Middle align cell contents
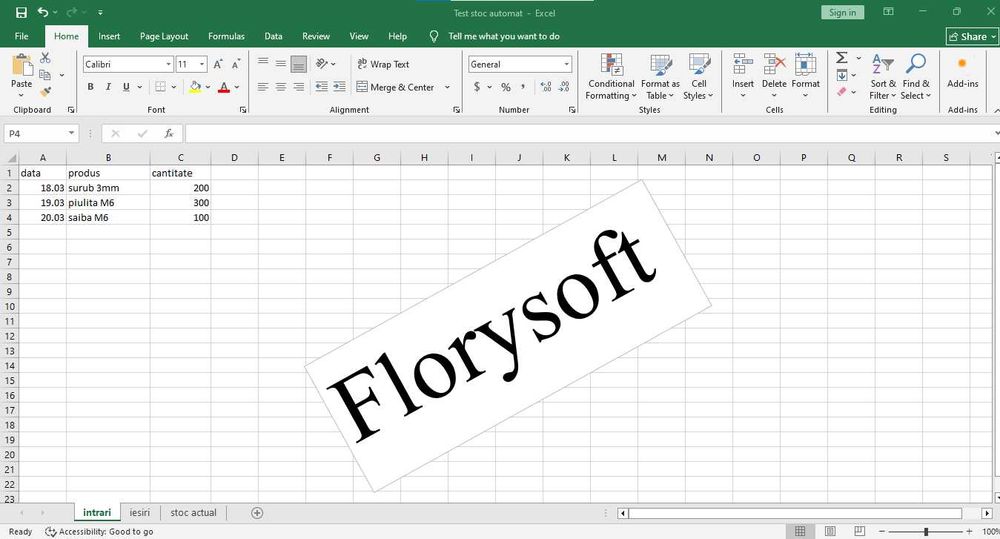Image resolution: width=1000 pixels, height=539 pixels. pyautogui.click(x=281, y=64)
